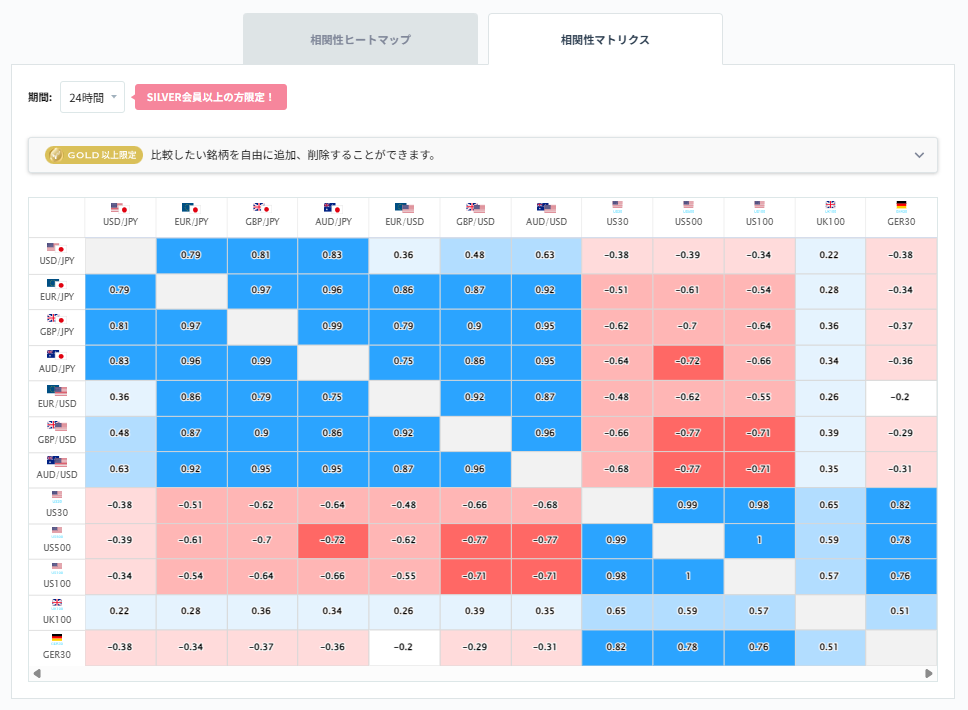
Task: Click the UK flag icon beside UK100 row
Action: click(57, 603)
